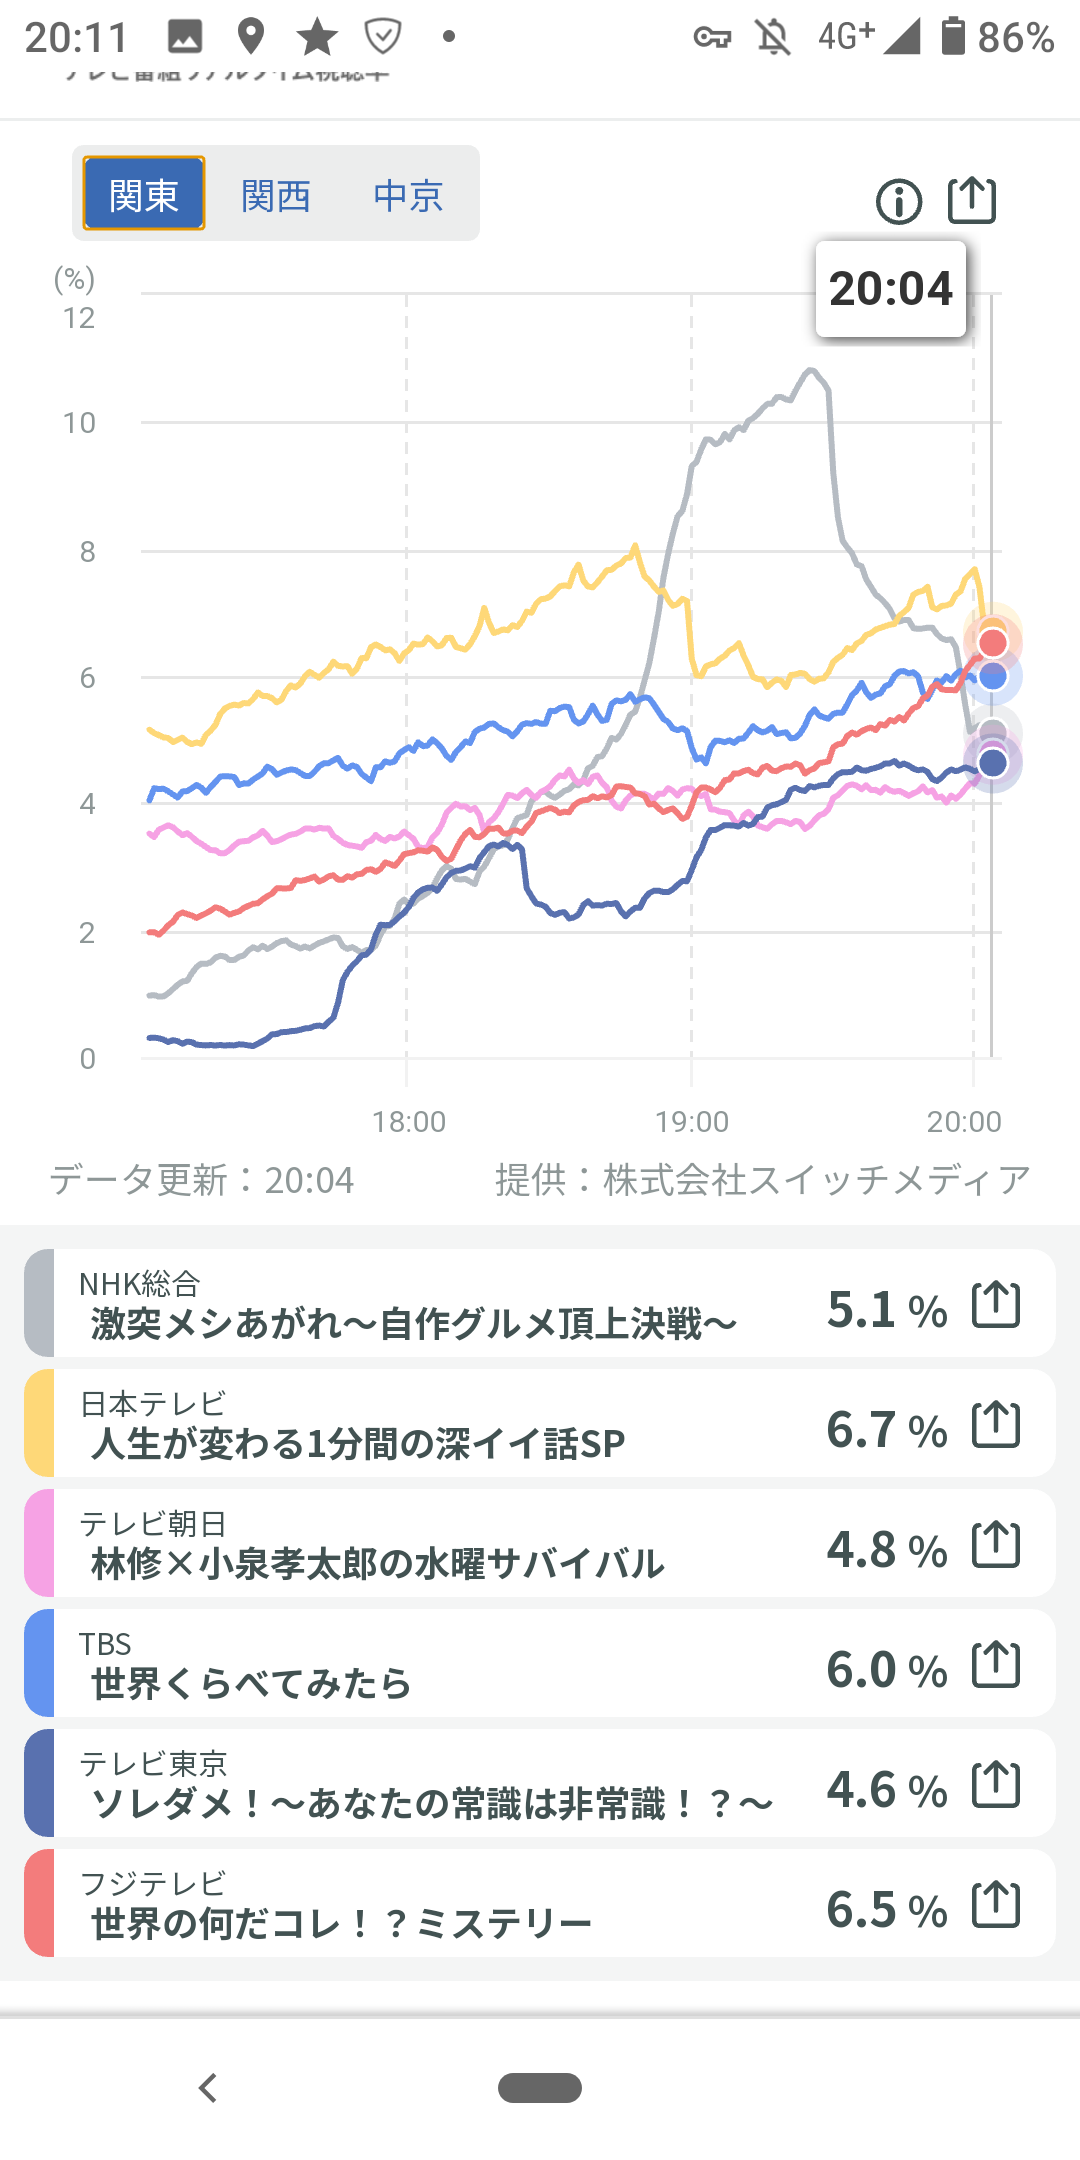
Task: Share the 日本テレビ 6.7% rating
Action: coord(996,1425)
